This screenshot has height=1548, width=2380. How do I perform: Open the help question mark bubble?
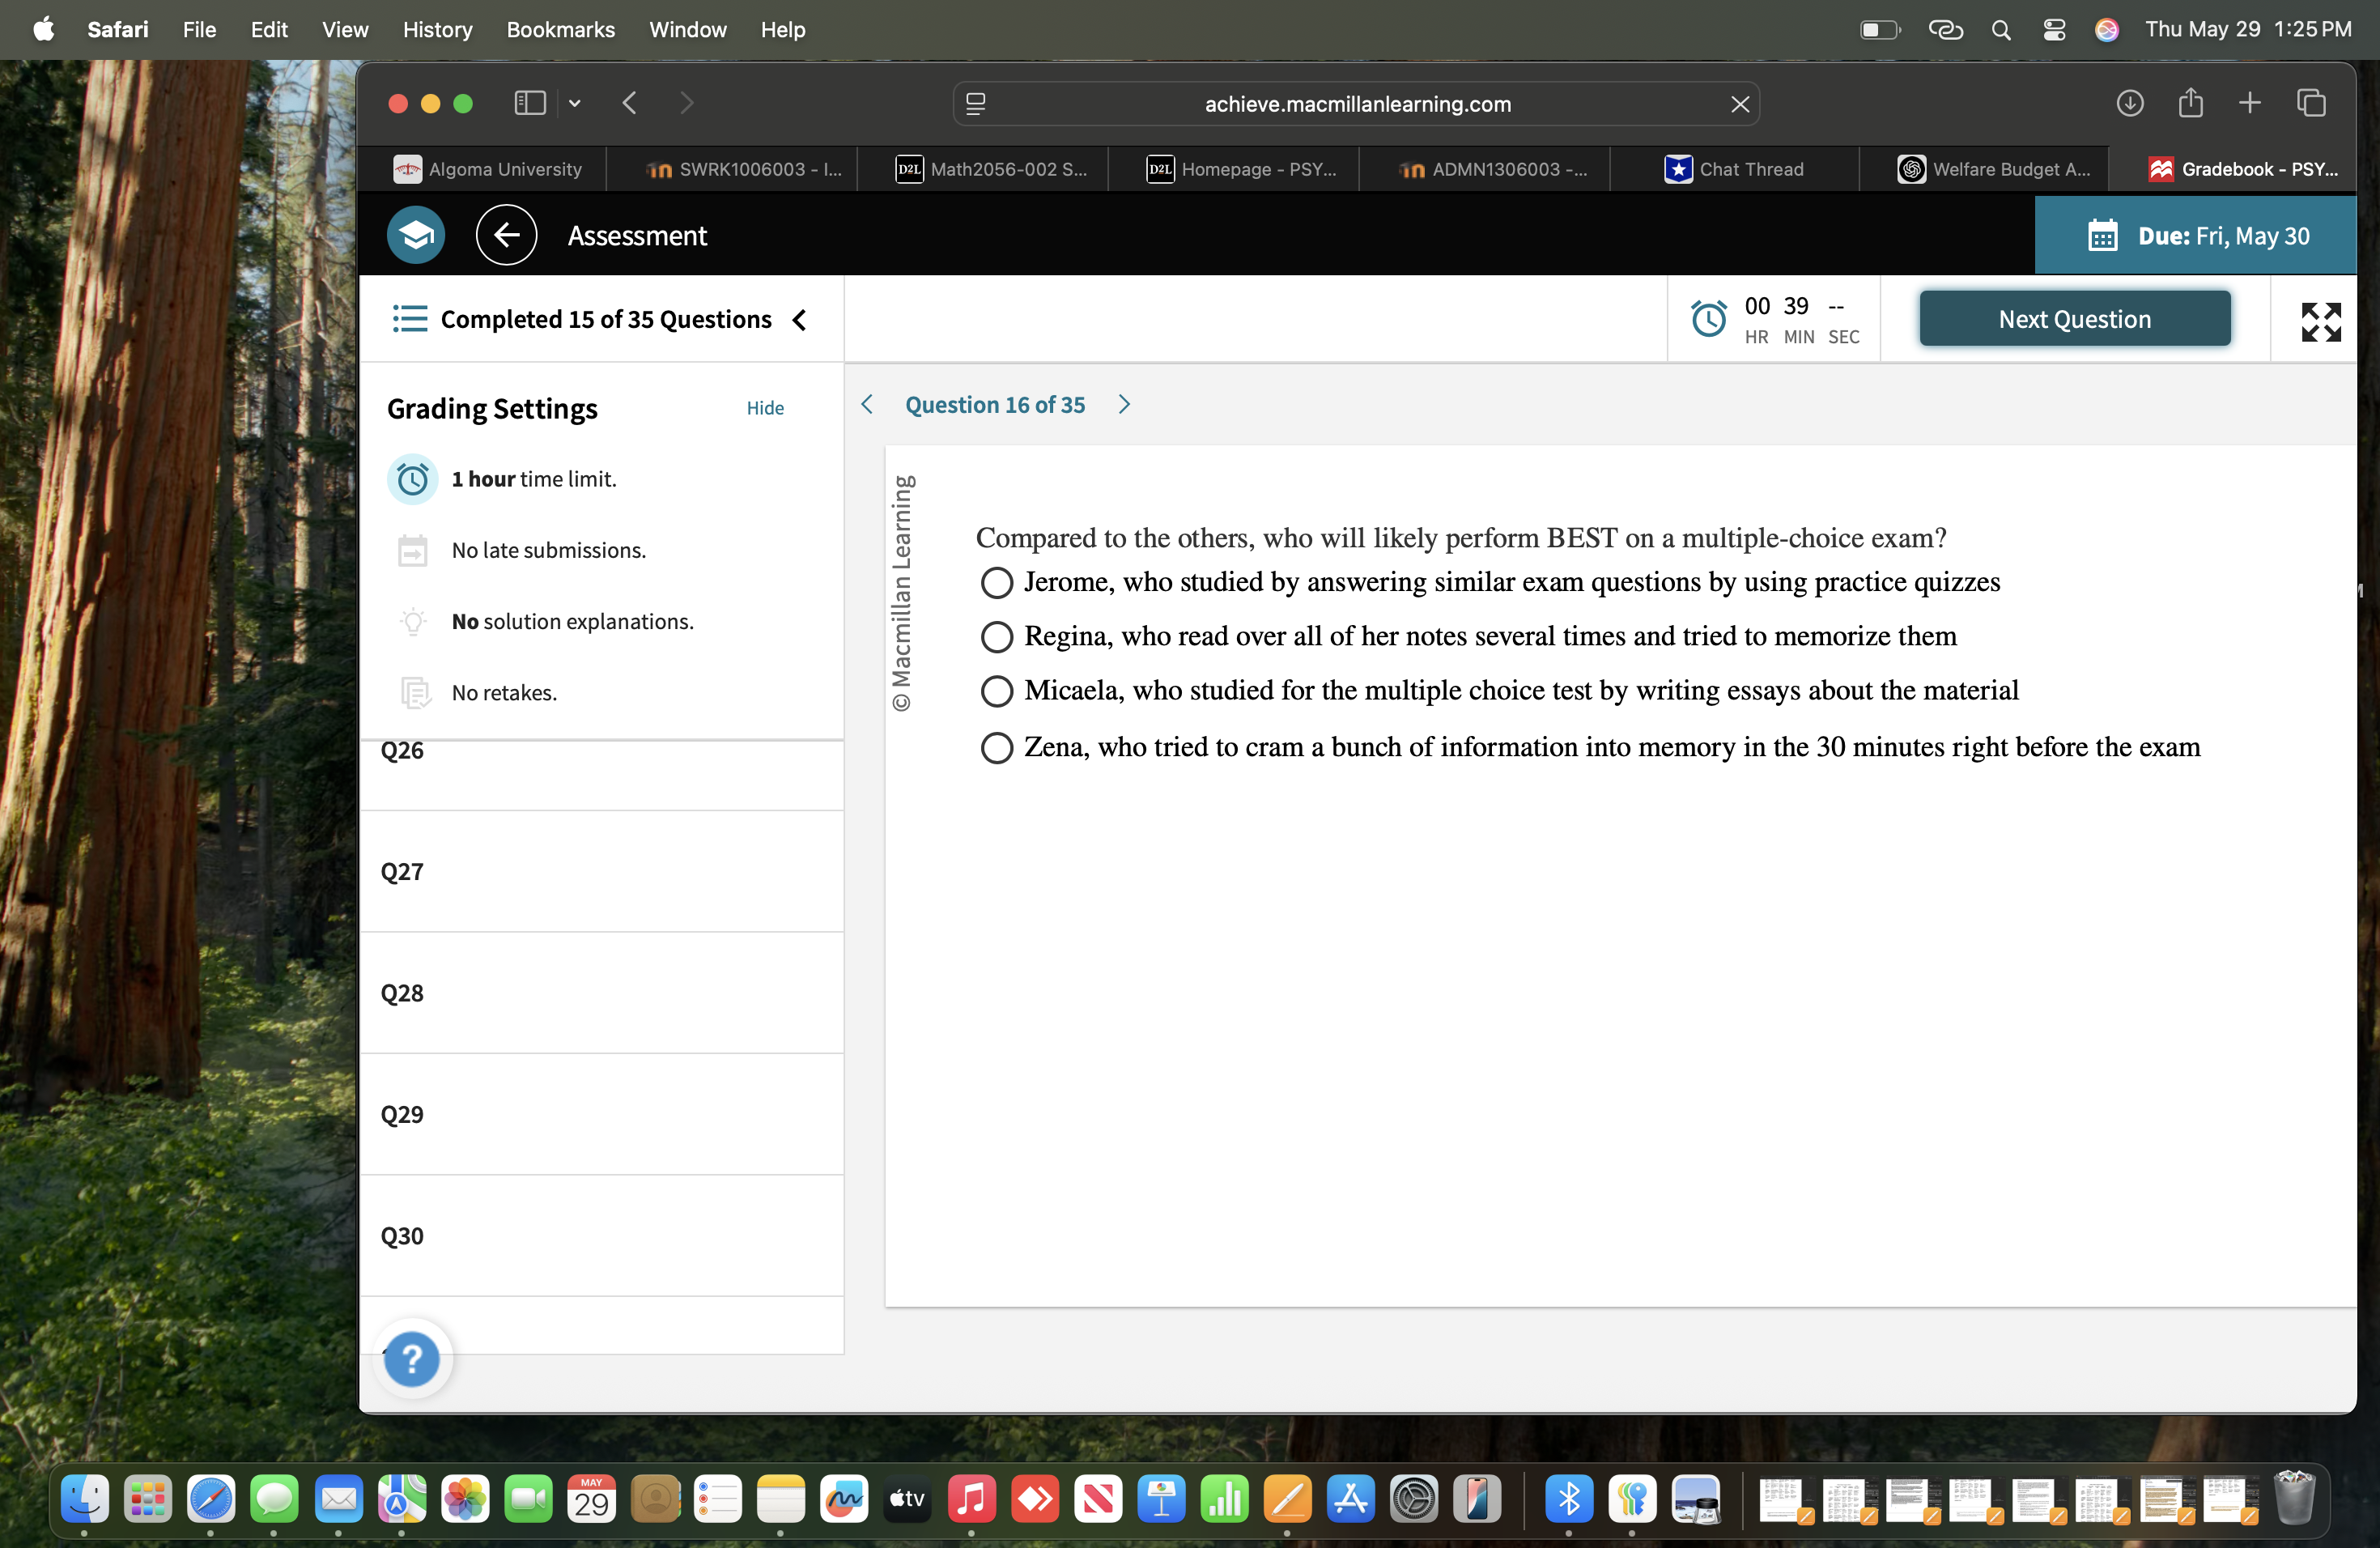412,1359
